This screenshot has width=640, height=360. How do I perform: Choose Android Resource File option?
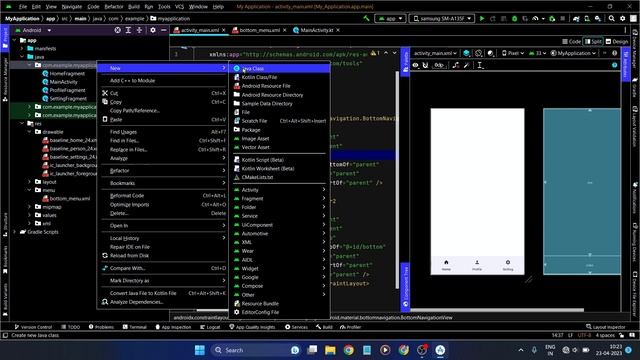tap(279, 86)
